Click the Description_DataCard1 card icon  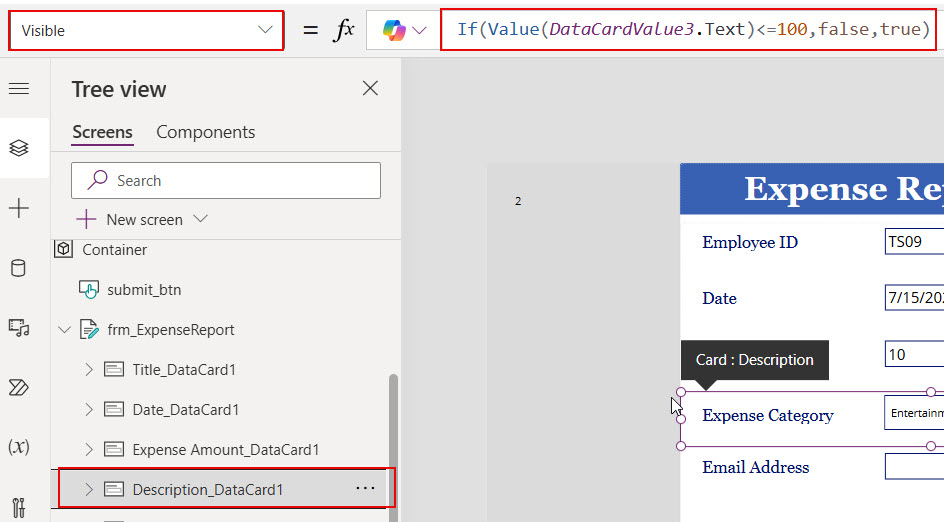114,489
